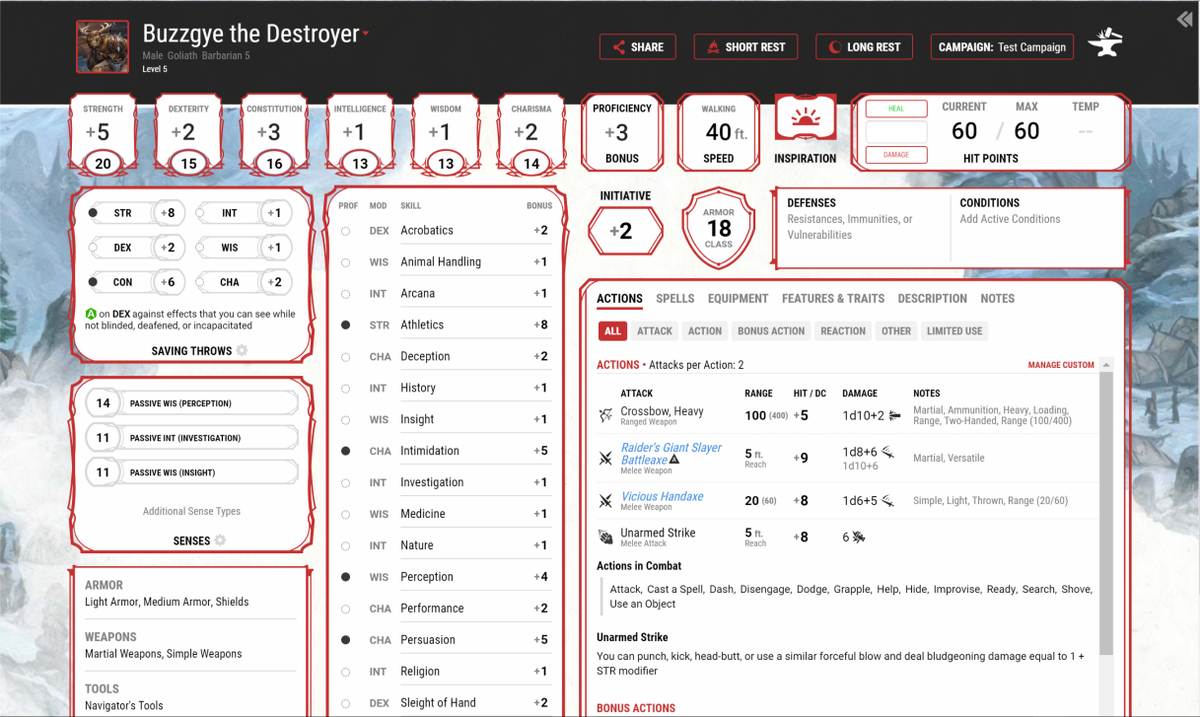Click the Unarmed Strike fist icon
This screenshot has width=1200, height=717.
[x=605, y=537]
